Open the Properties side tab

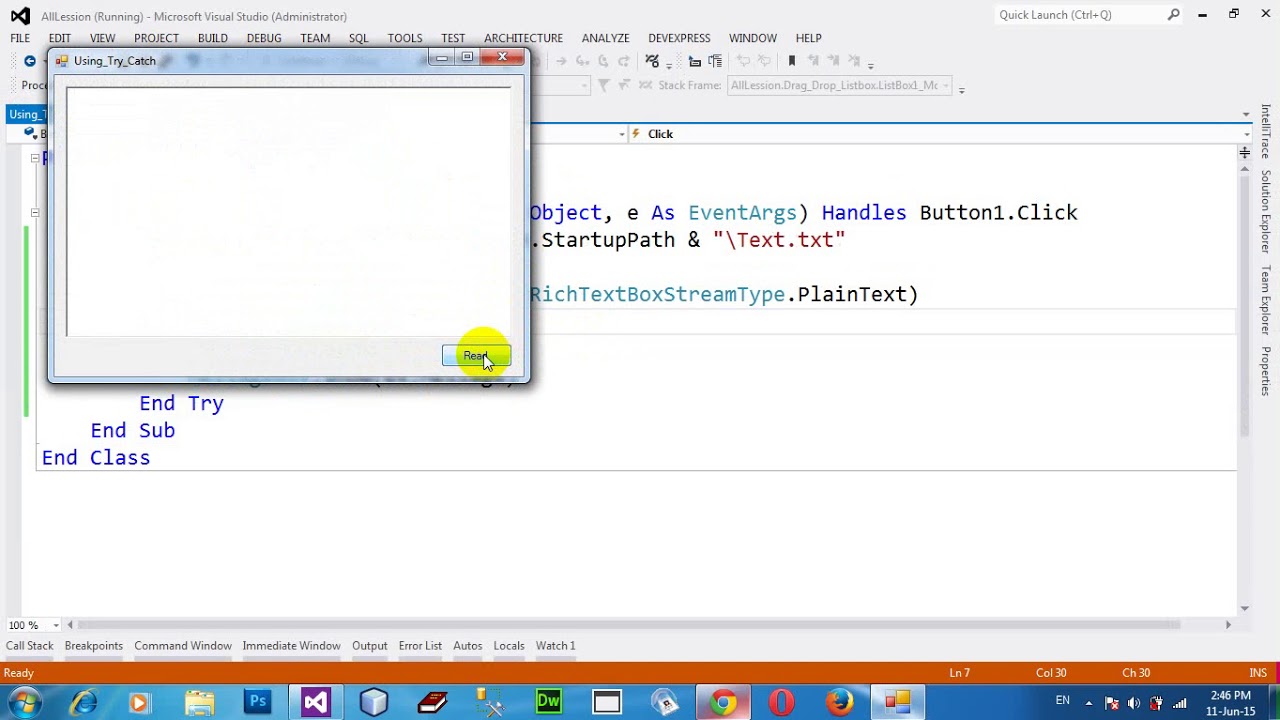click(x=1265, y=371)
